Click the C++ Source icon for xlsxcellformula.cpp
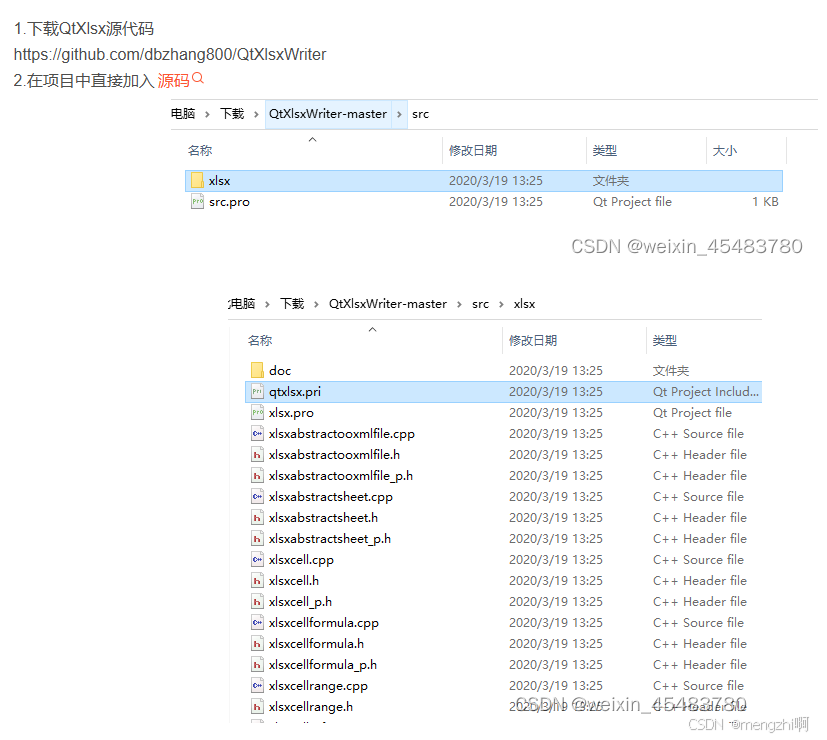The height and width of the screenshot is (740, 827). 256,622
